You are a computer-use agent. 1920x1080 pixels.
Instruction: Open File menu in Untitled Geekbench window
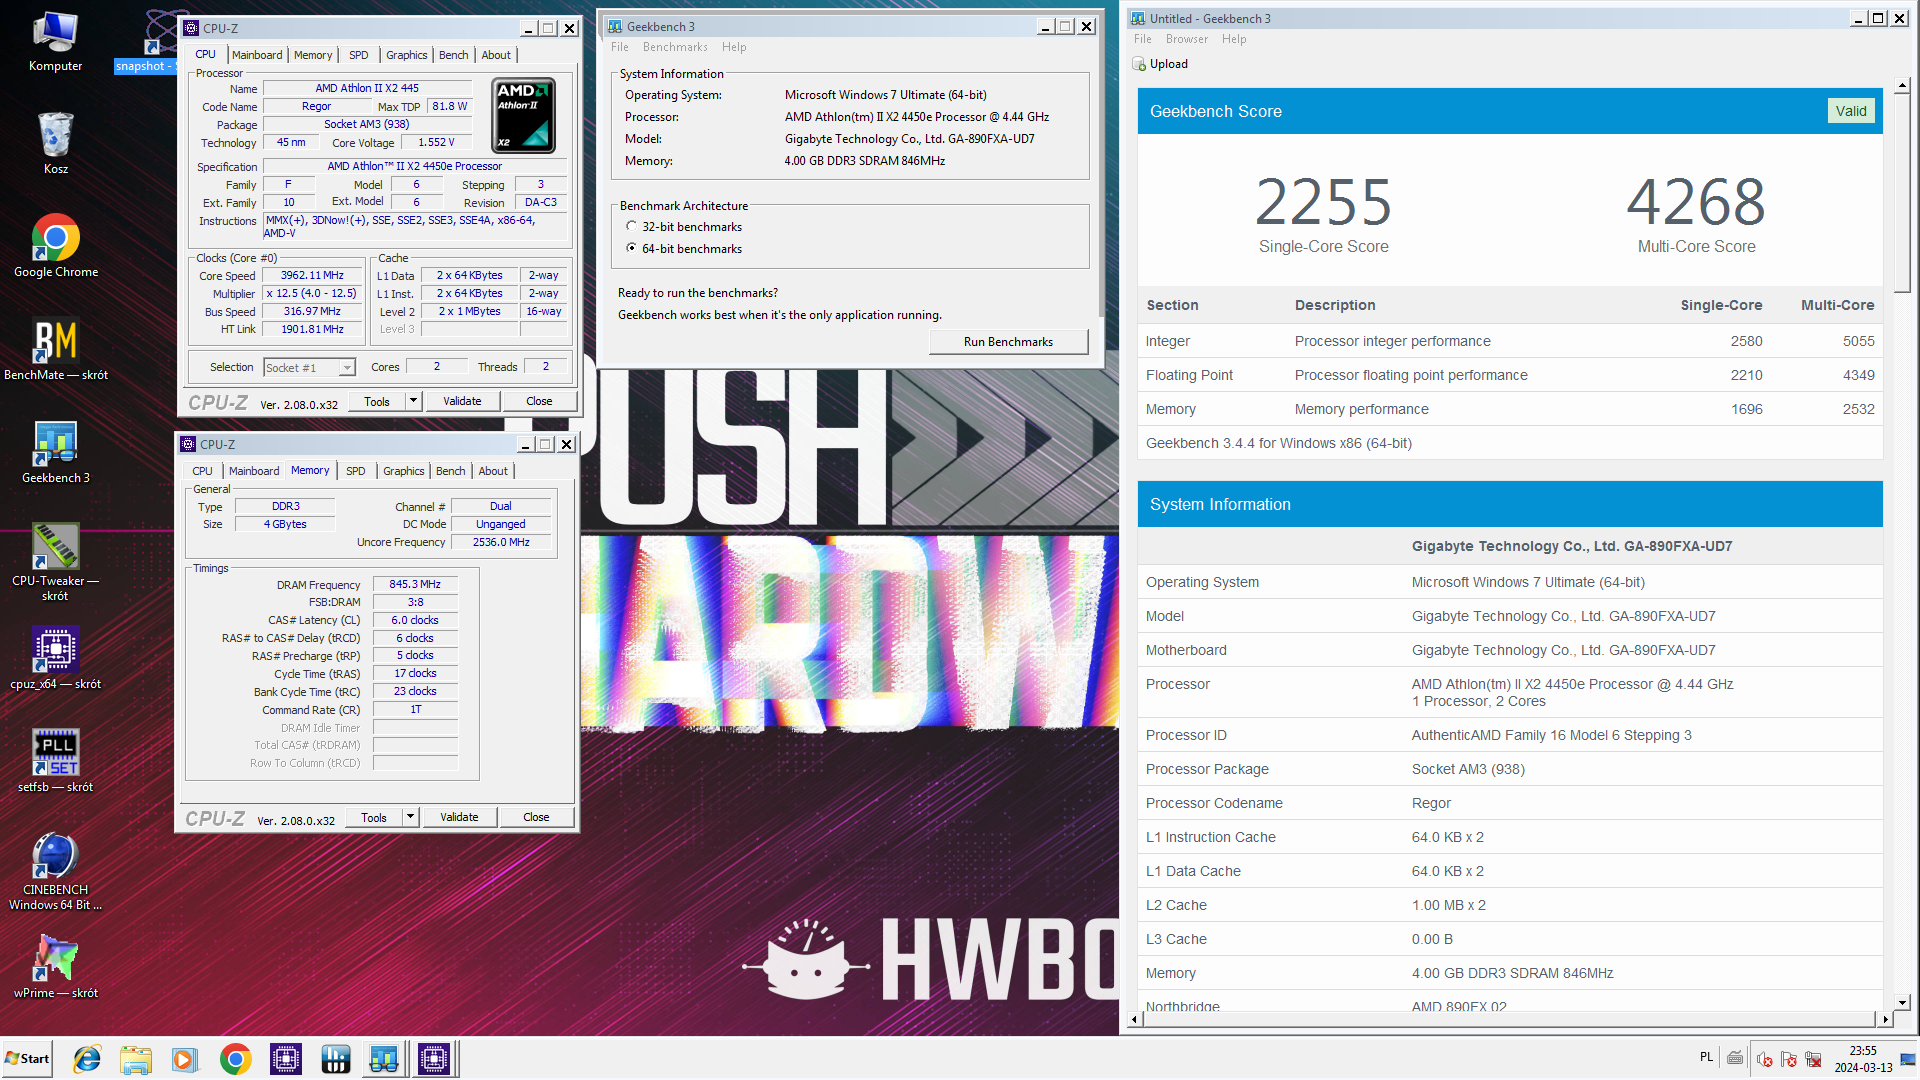(x=1143, y=39)
